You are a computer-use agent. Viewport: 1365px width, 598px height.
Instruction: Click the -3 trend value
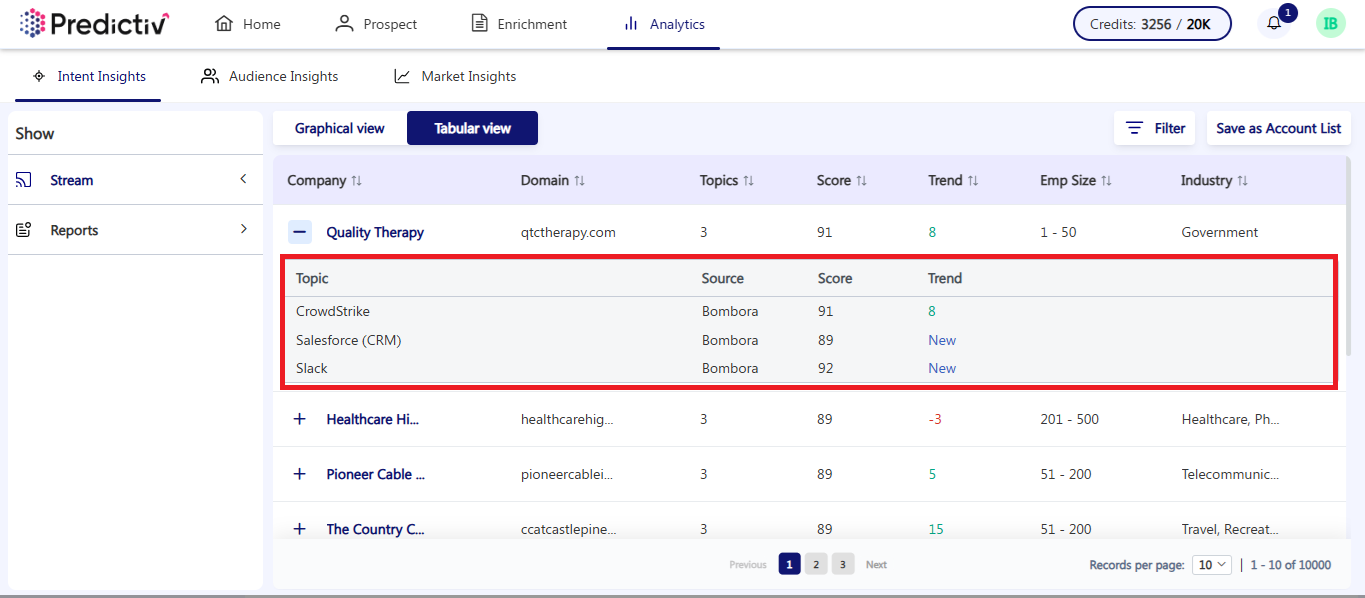tap(935, 419)
